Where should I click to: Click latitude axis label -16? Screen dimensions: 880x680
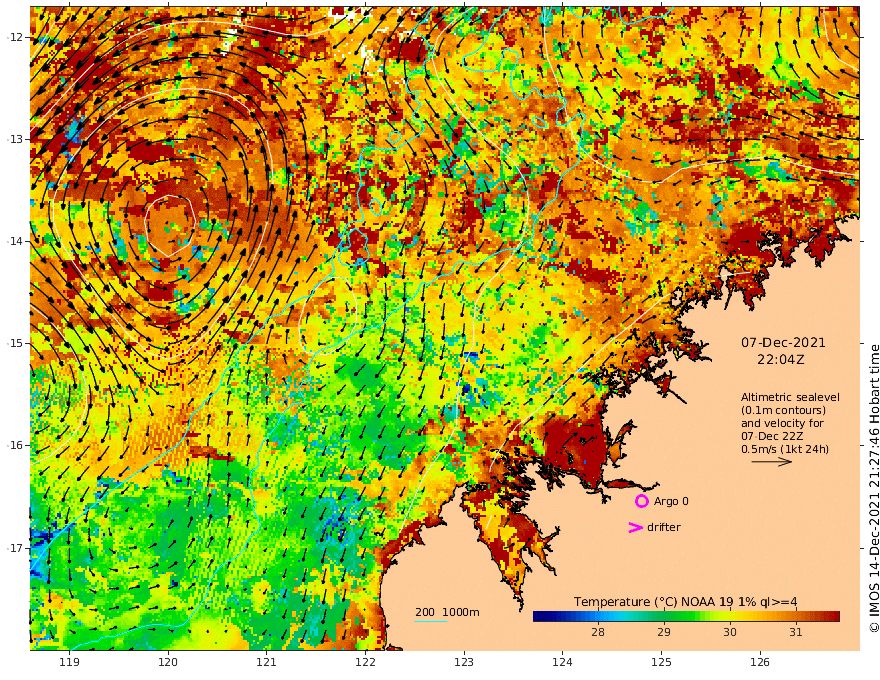[14, 445]
